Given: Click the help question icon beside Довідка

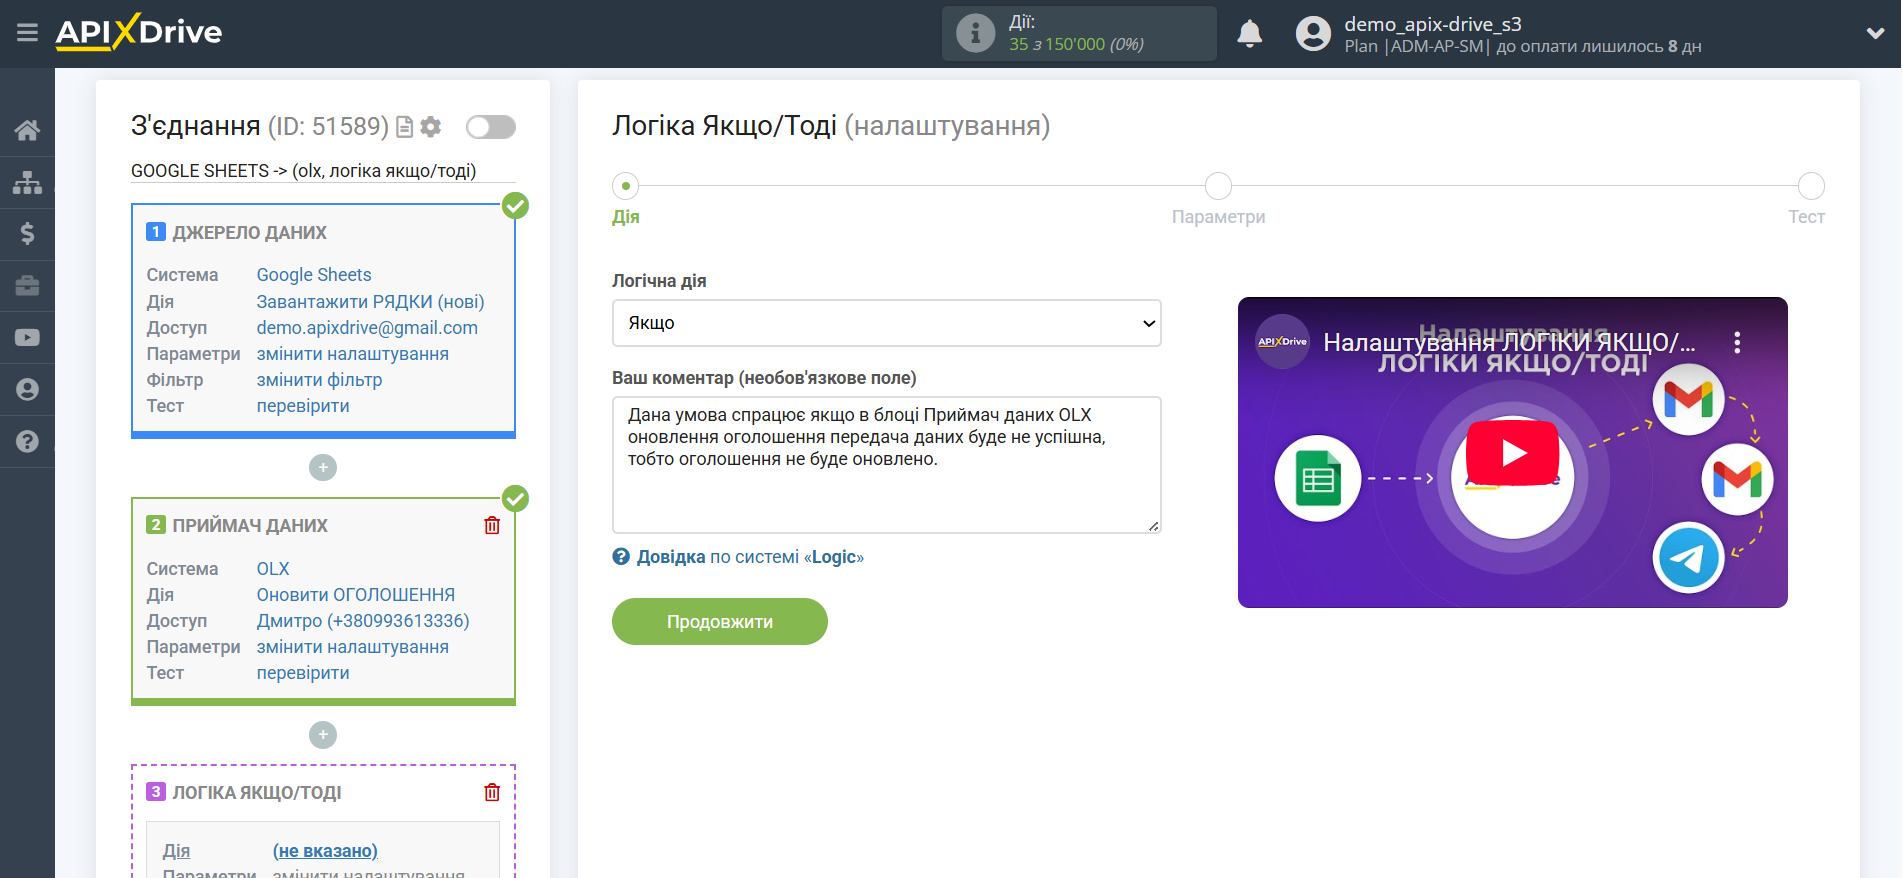Looking at the screenshot, I should (621, 557).
